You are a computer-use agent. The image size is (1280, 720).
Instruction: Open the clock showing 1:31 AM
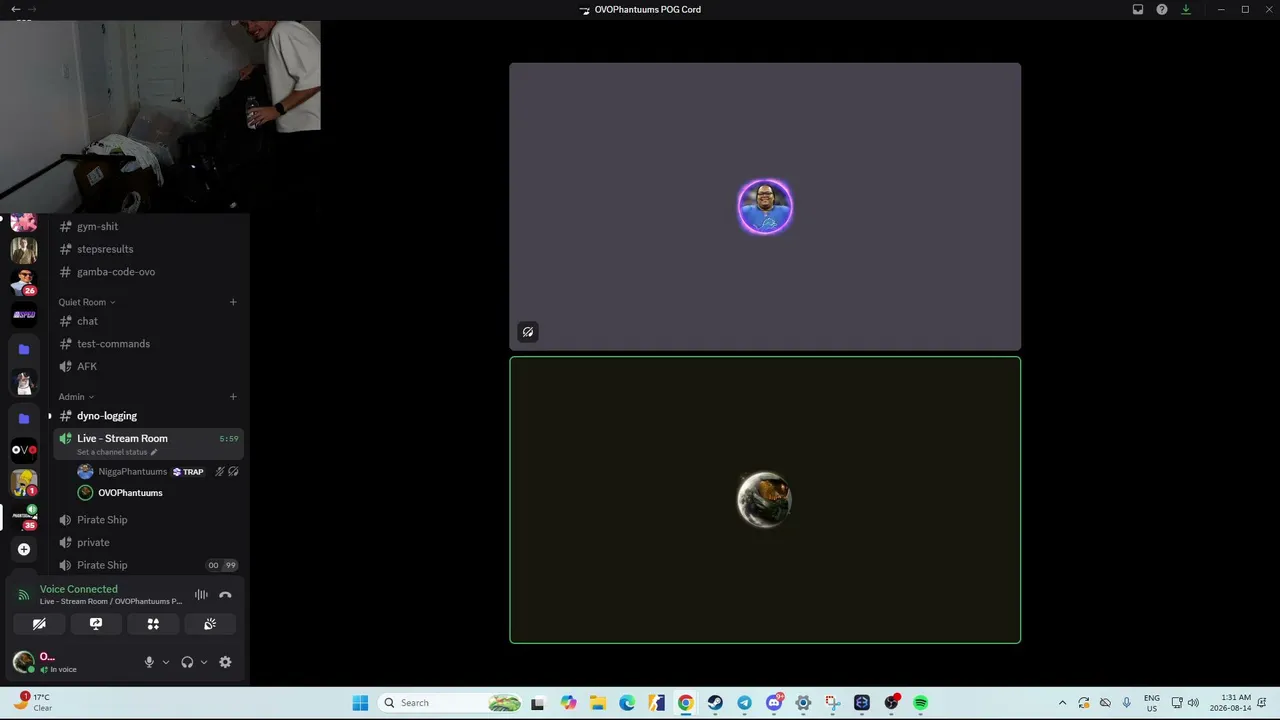1230,702
